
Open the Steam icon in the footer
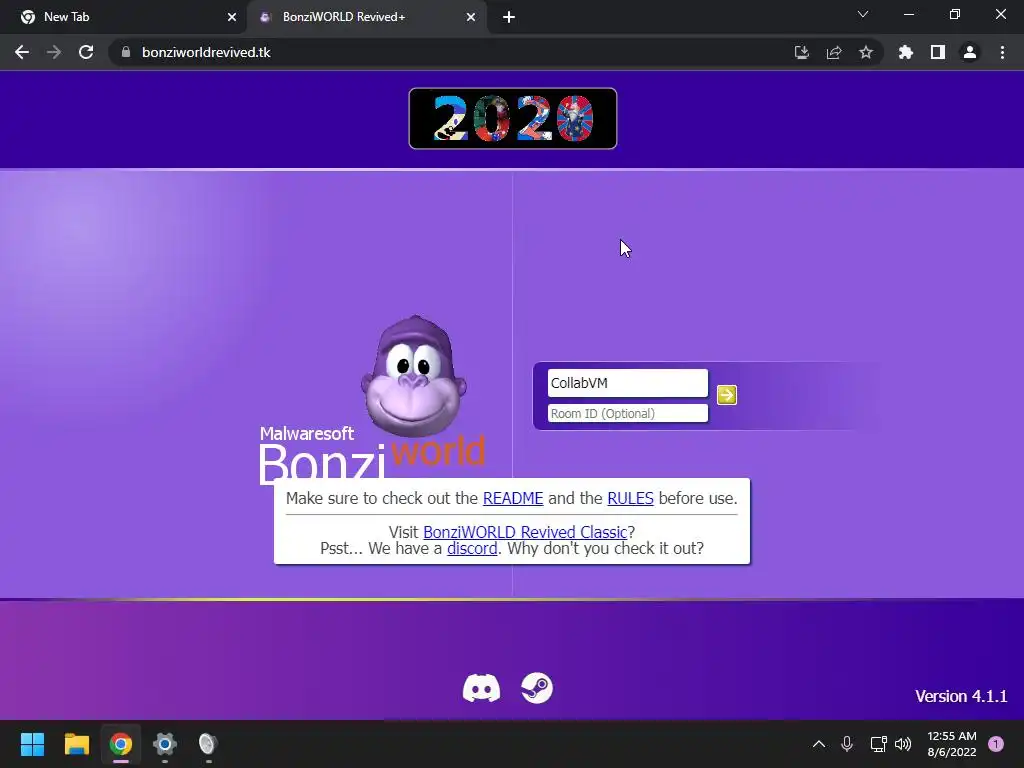tap(537, 688)
